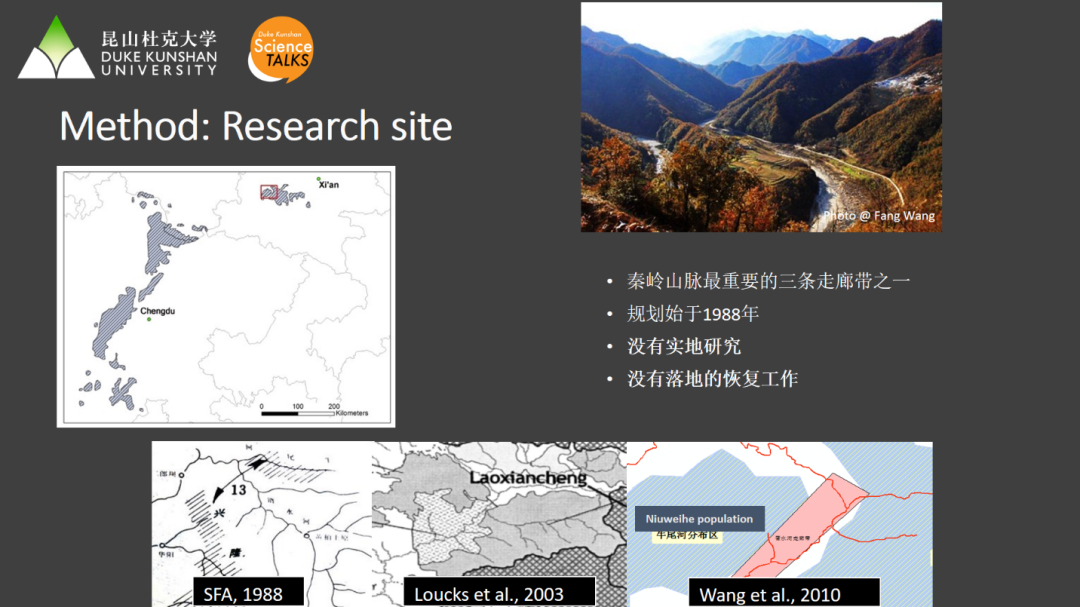Click the red rectangle marker on map
This screenshot has width=1080, height=607.
269,192
